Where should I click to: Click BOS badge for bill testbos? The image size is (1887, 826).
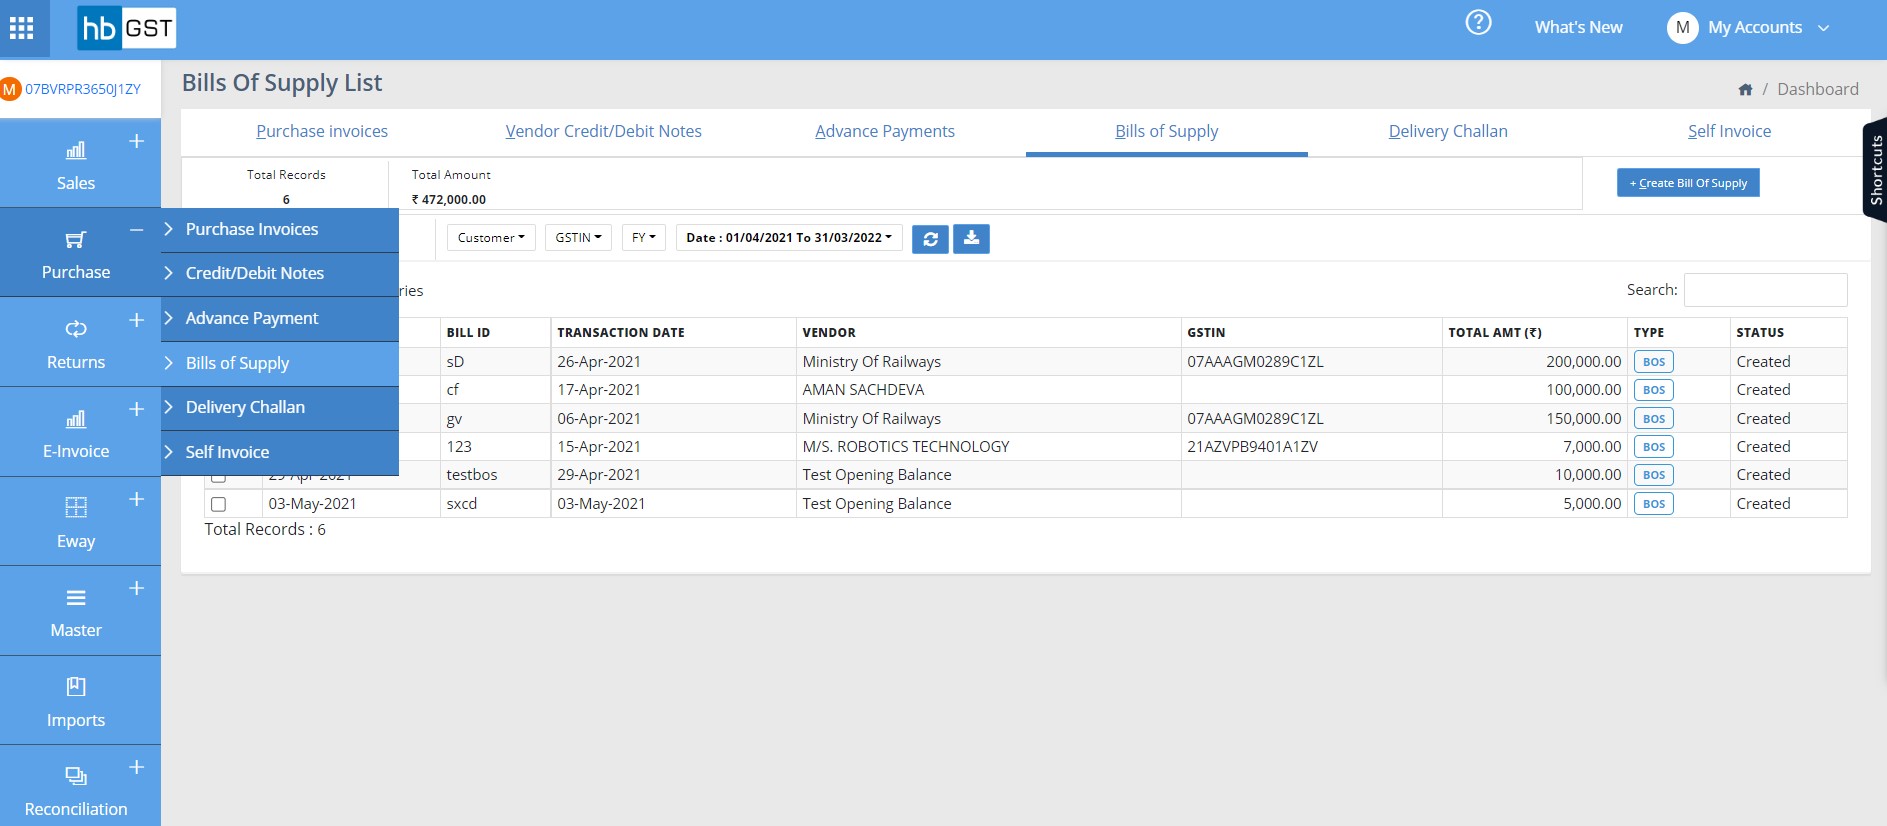(1653, 475)
